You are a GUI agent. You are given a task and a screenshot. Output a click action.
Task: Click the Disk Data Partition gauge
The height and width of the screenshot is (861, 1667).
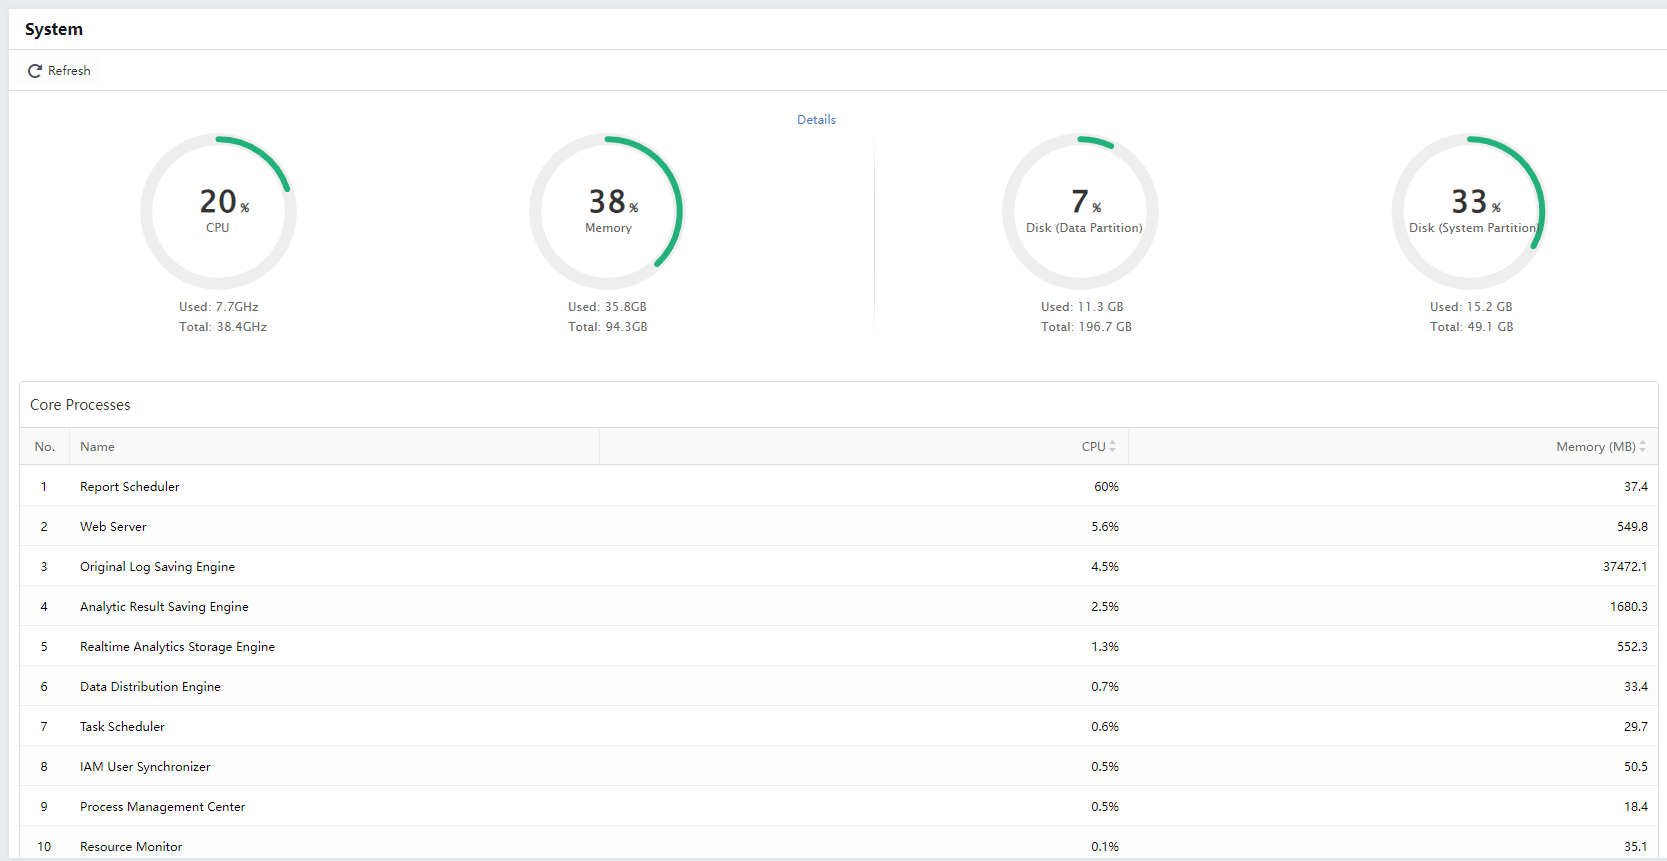(x=1081, y=211)
